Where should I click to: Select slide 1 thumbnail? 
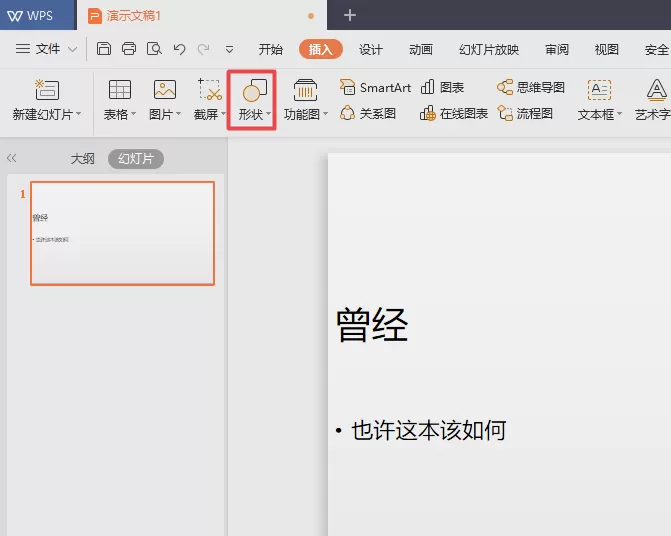(122, 233)
